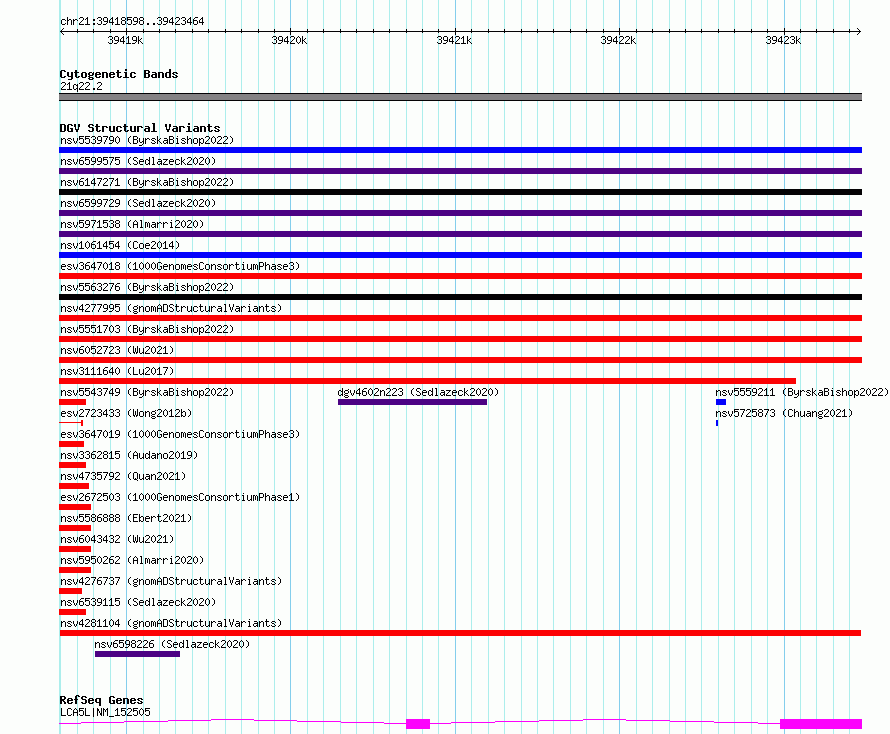The height and width of the screenshot is (734, 890).
Task: Click the thin red bracket glyph under esv2723433
Action: pos(71,423)
